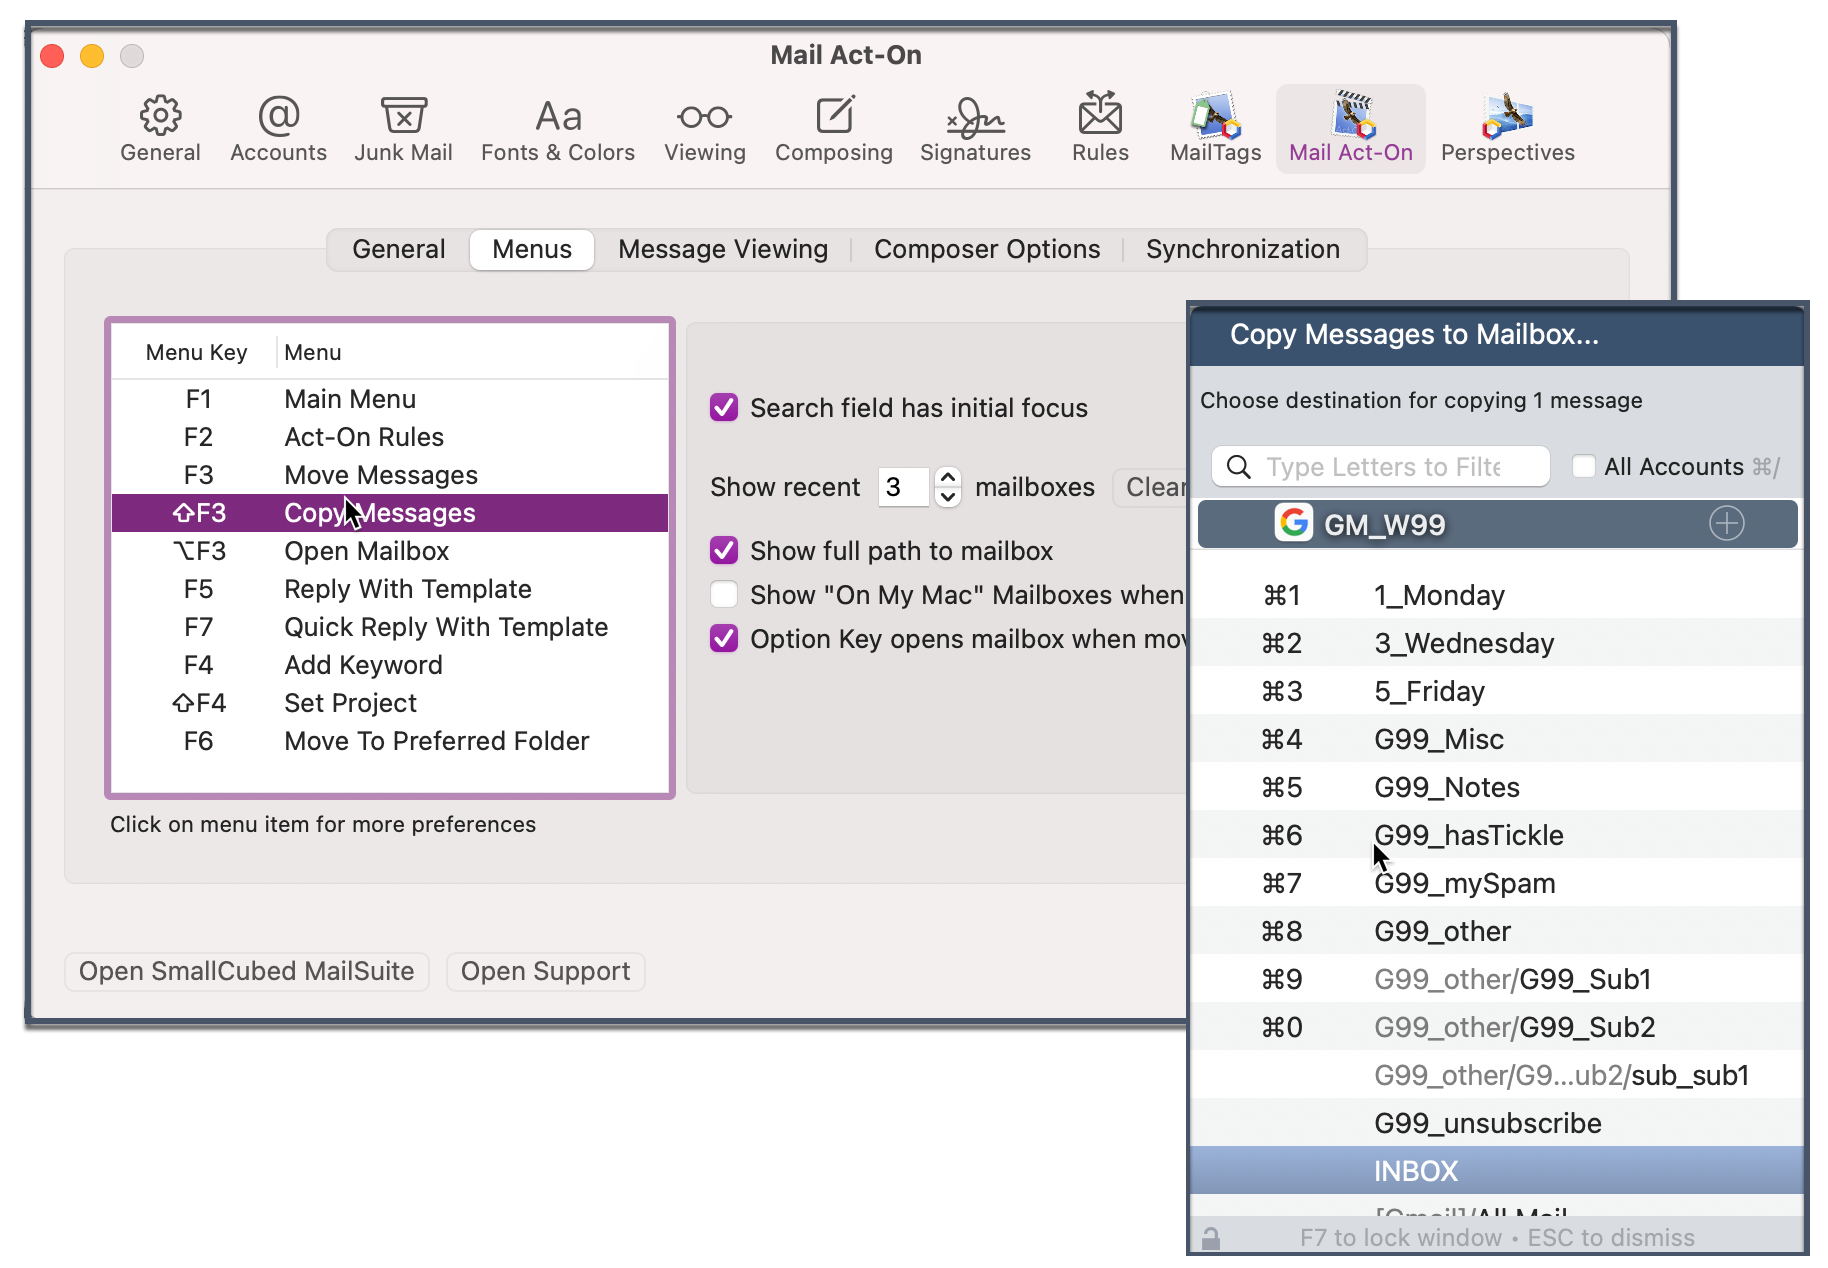
Task: Click the magnifier icon in filter field
Action: tap(1238, 467)
